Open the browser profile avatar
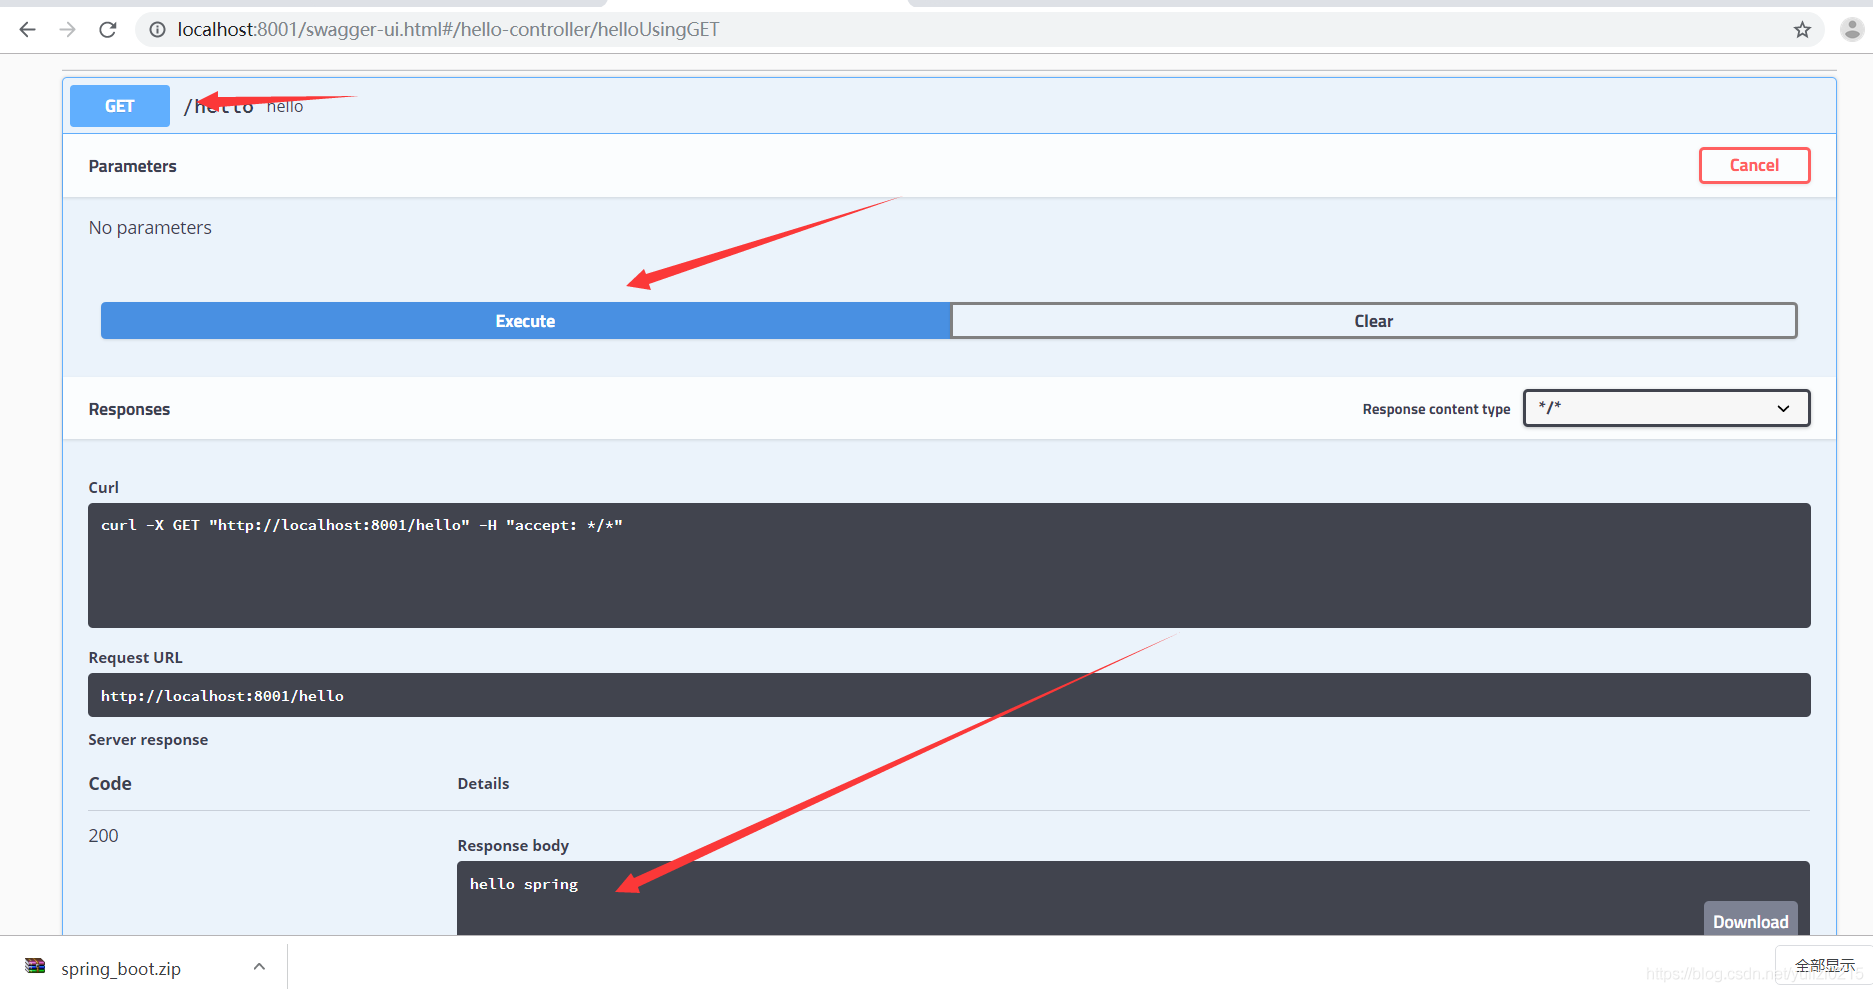 pyautogui.click(x=1852, y=30)
